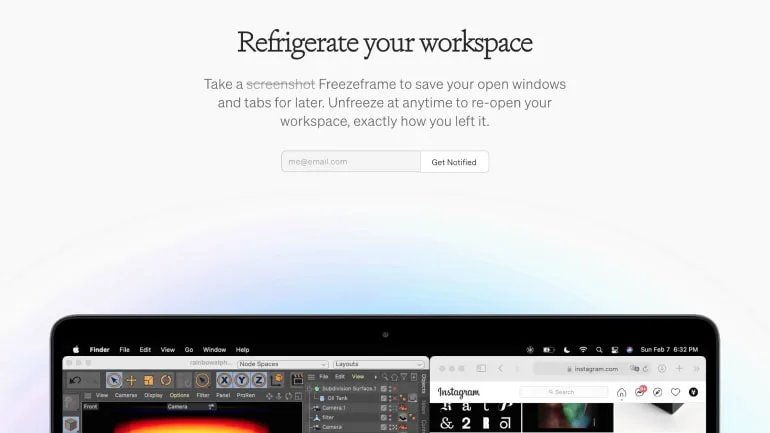Open Instagram explore compass icon

(658, 392)
